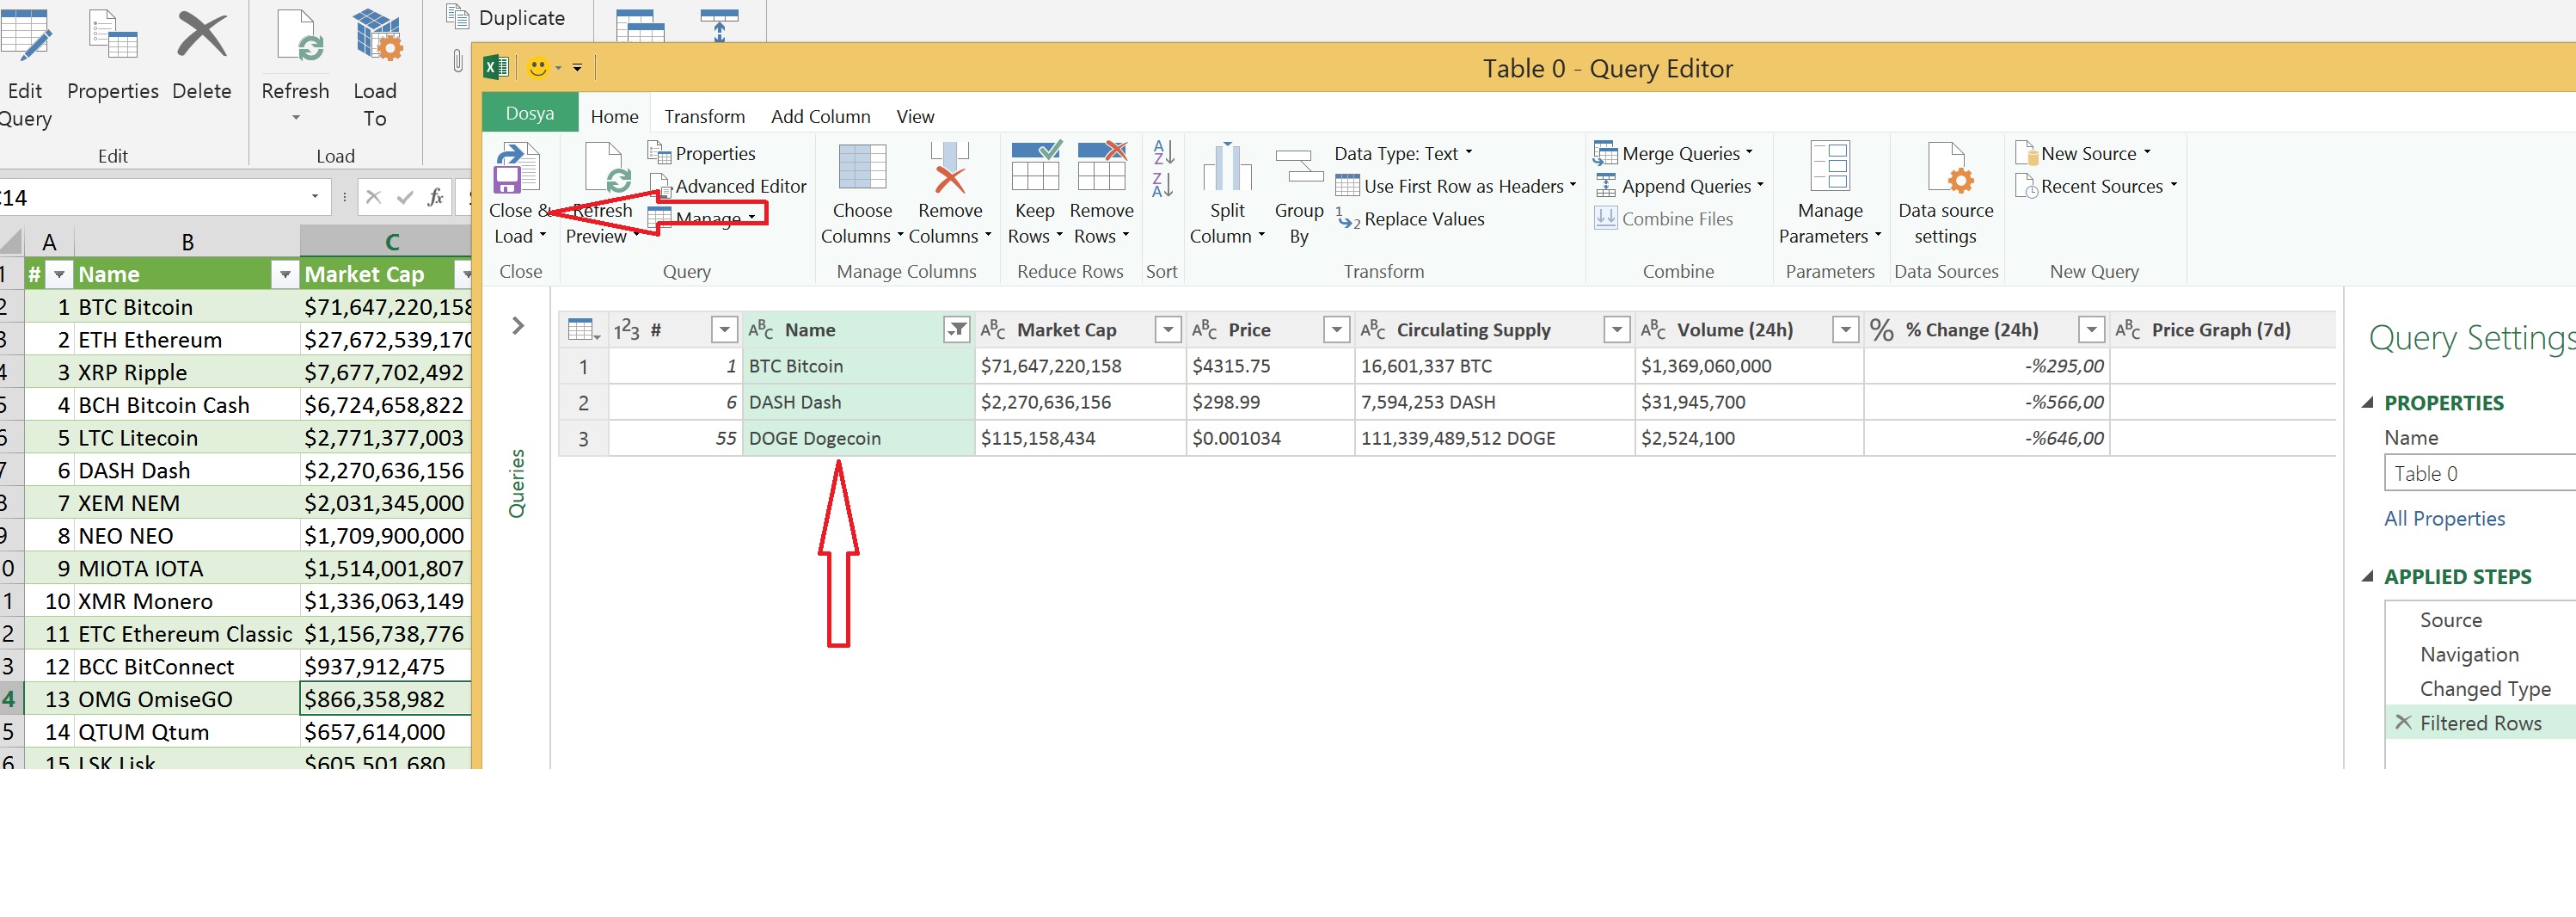Click the '$4315.75' price cell

coord(1270,366)
